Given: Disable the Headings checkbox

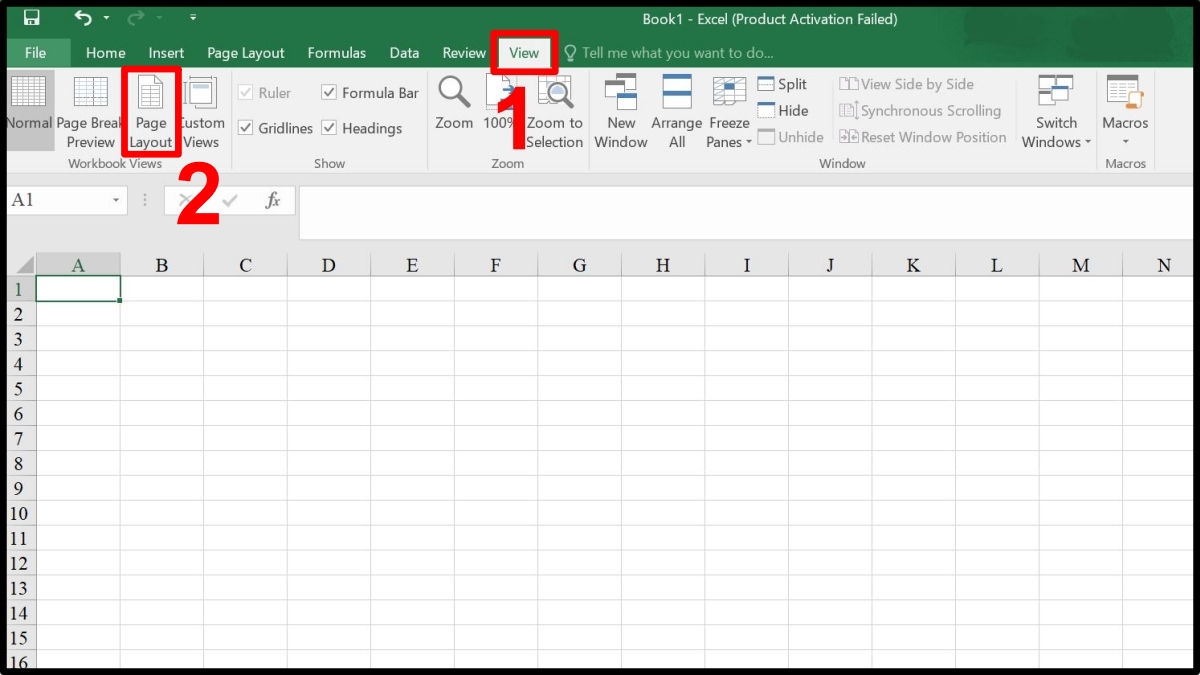Looking at the screenshot, I should tap(328, 128).
